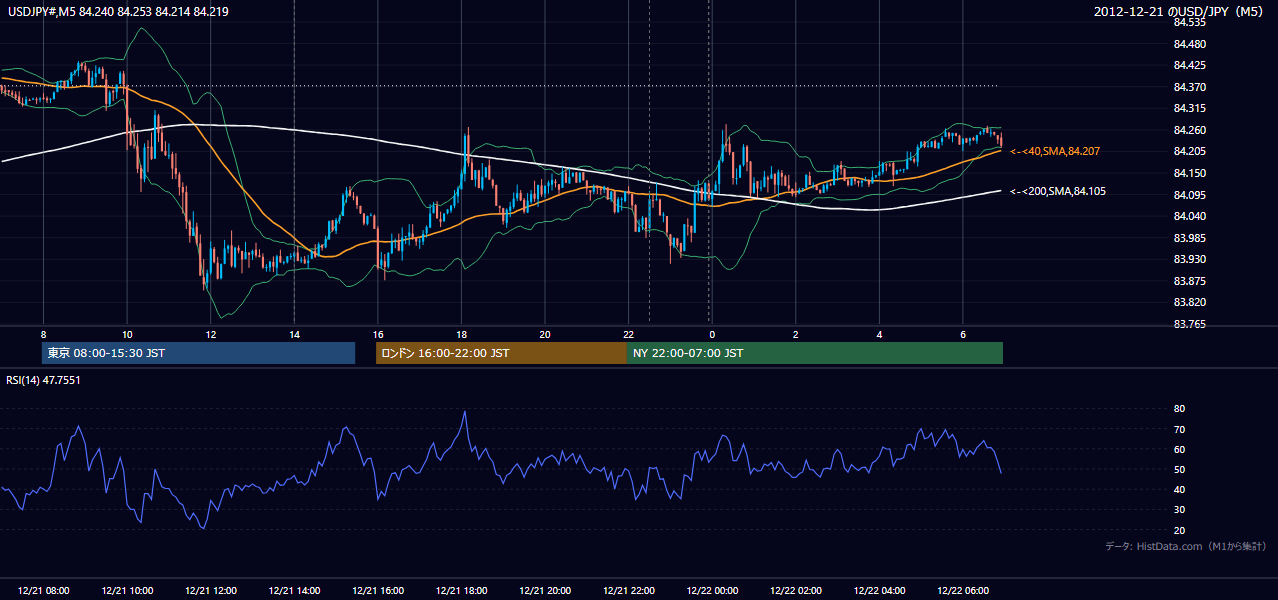
Task: Click the RSI axis value 30
Action: (x=1179, y=510)
